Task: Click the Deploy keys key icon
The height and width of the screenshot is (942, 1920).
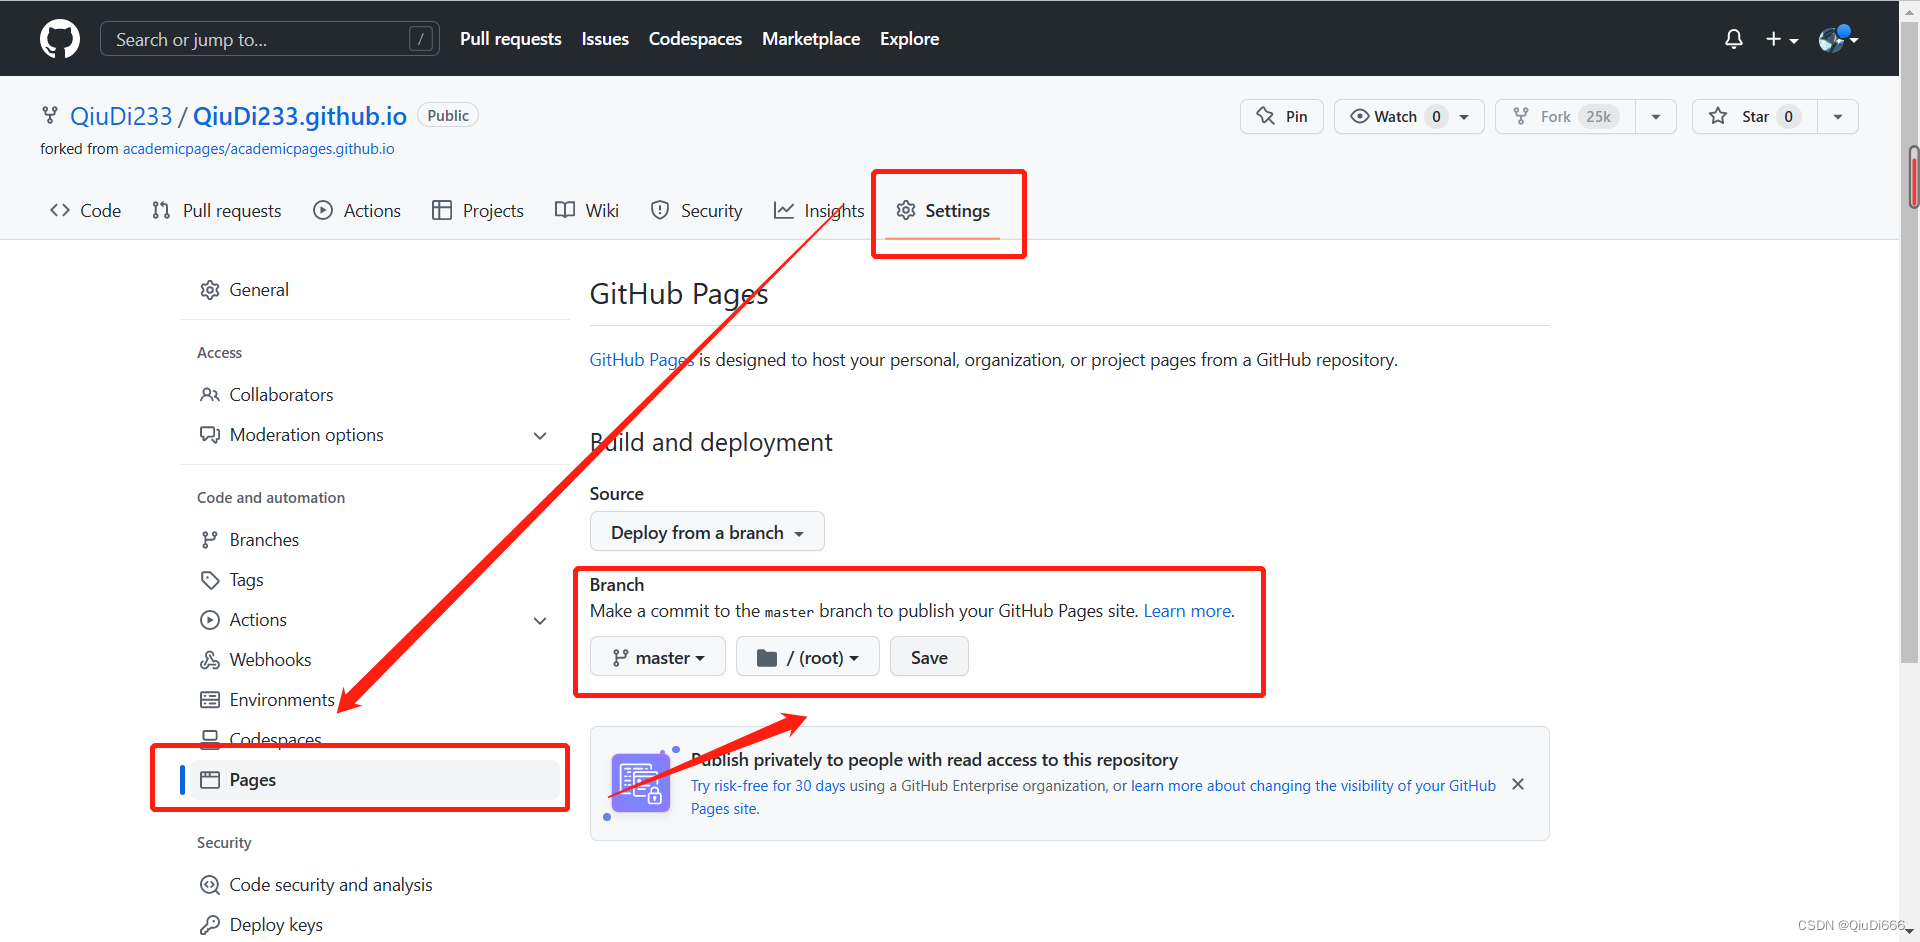Action: [210, 925]
